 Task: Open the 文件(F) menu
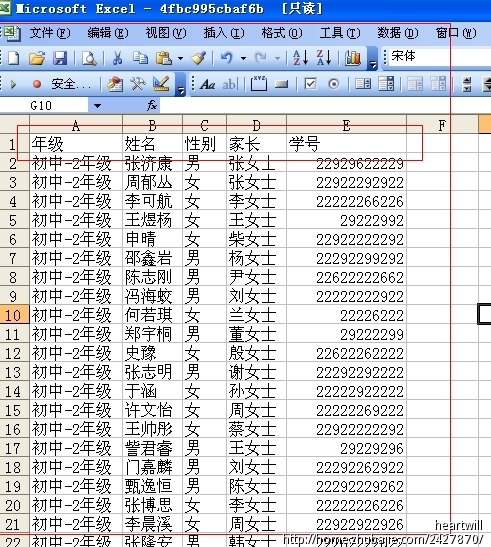(x=50, y=33)
